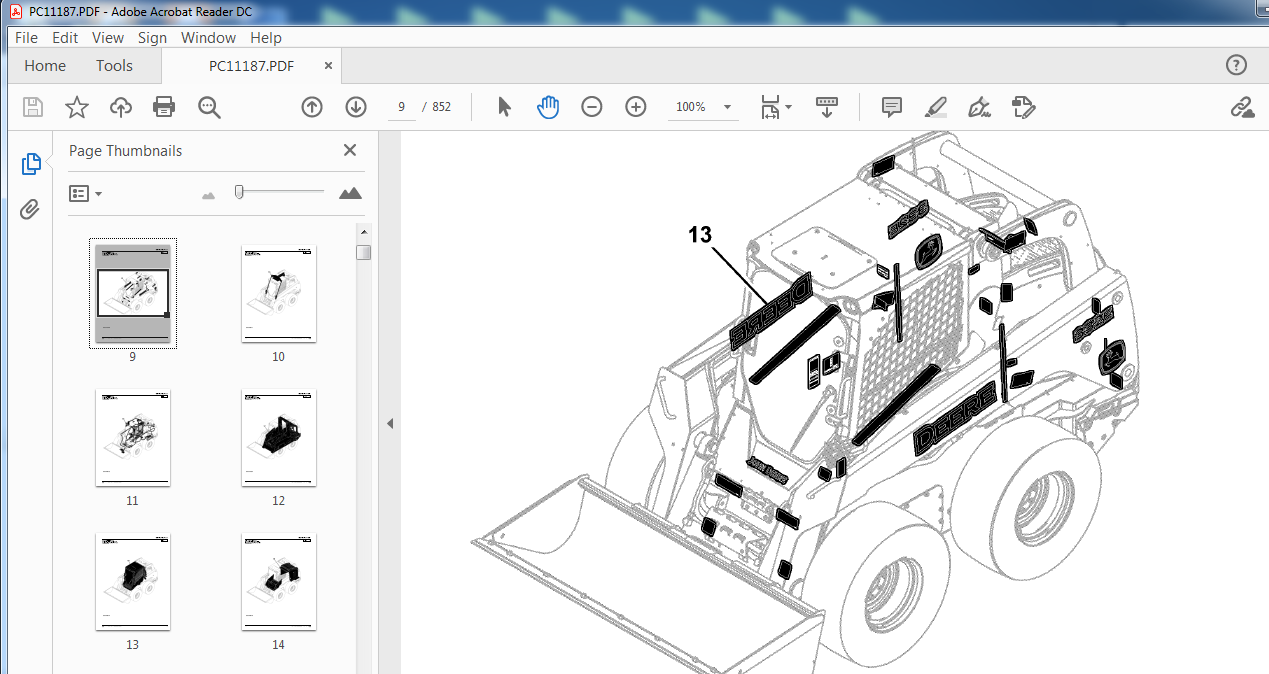Open the View menu
The width and height of the screenshot is (1269, 674).
point(108,37)
